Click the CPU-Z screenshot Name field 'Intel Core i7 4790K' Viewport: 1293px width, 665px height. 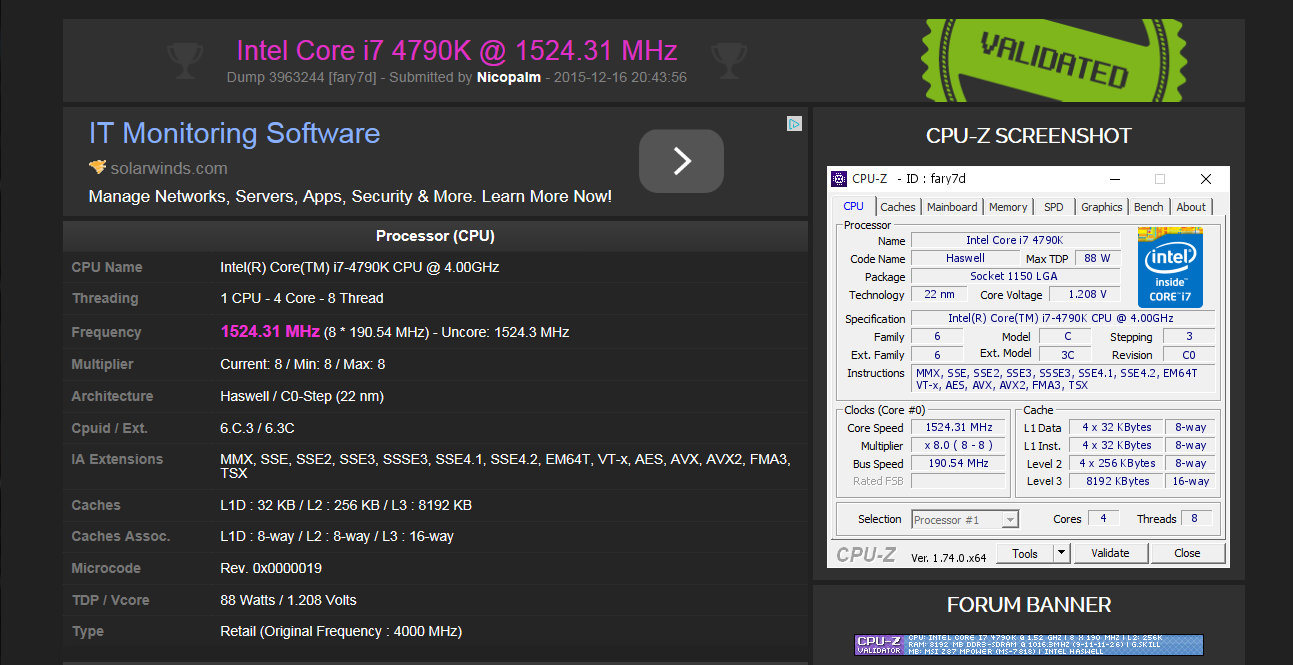coord(1015,240)
